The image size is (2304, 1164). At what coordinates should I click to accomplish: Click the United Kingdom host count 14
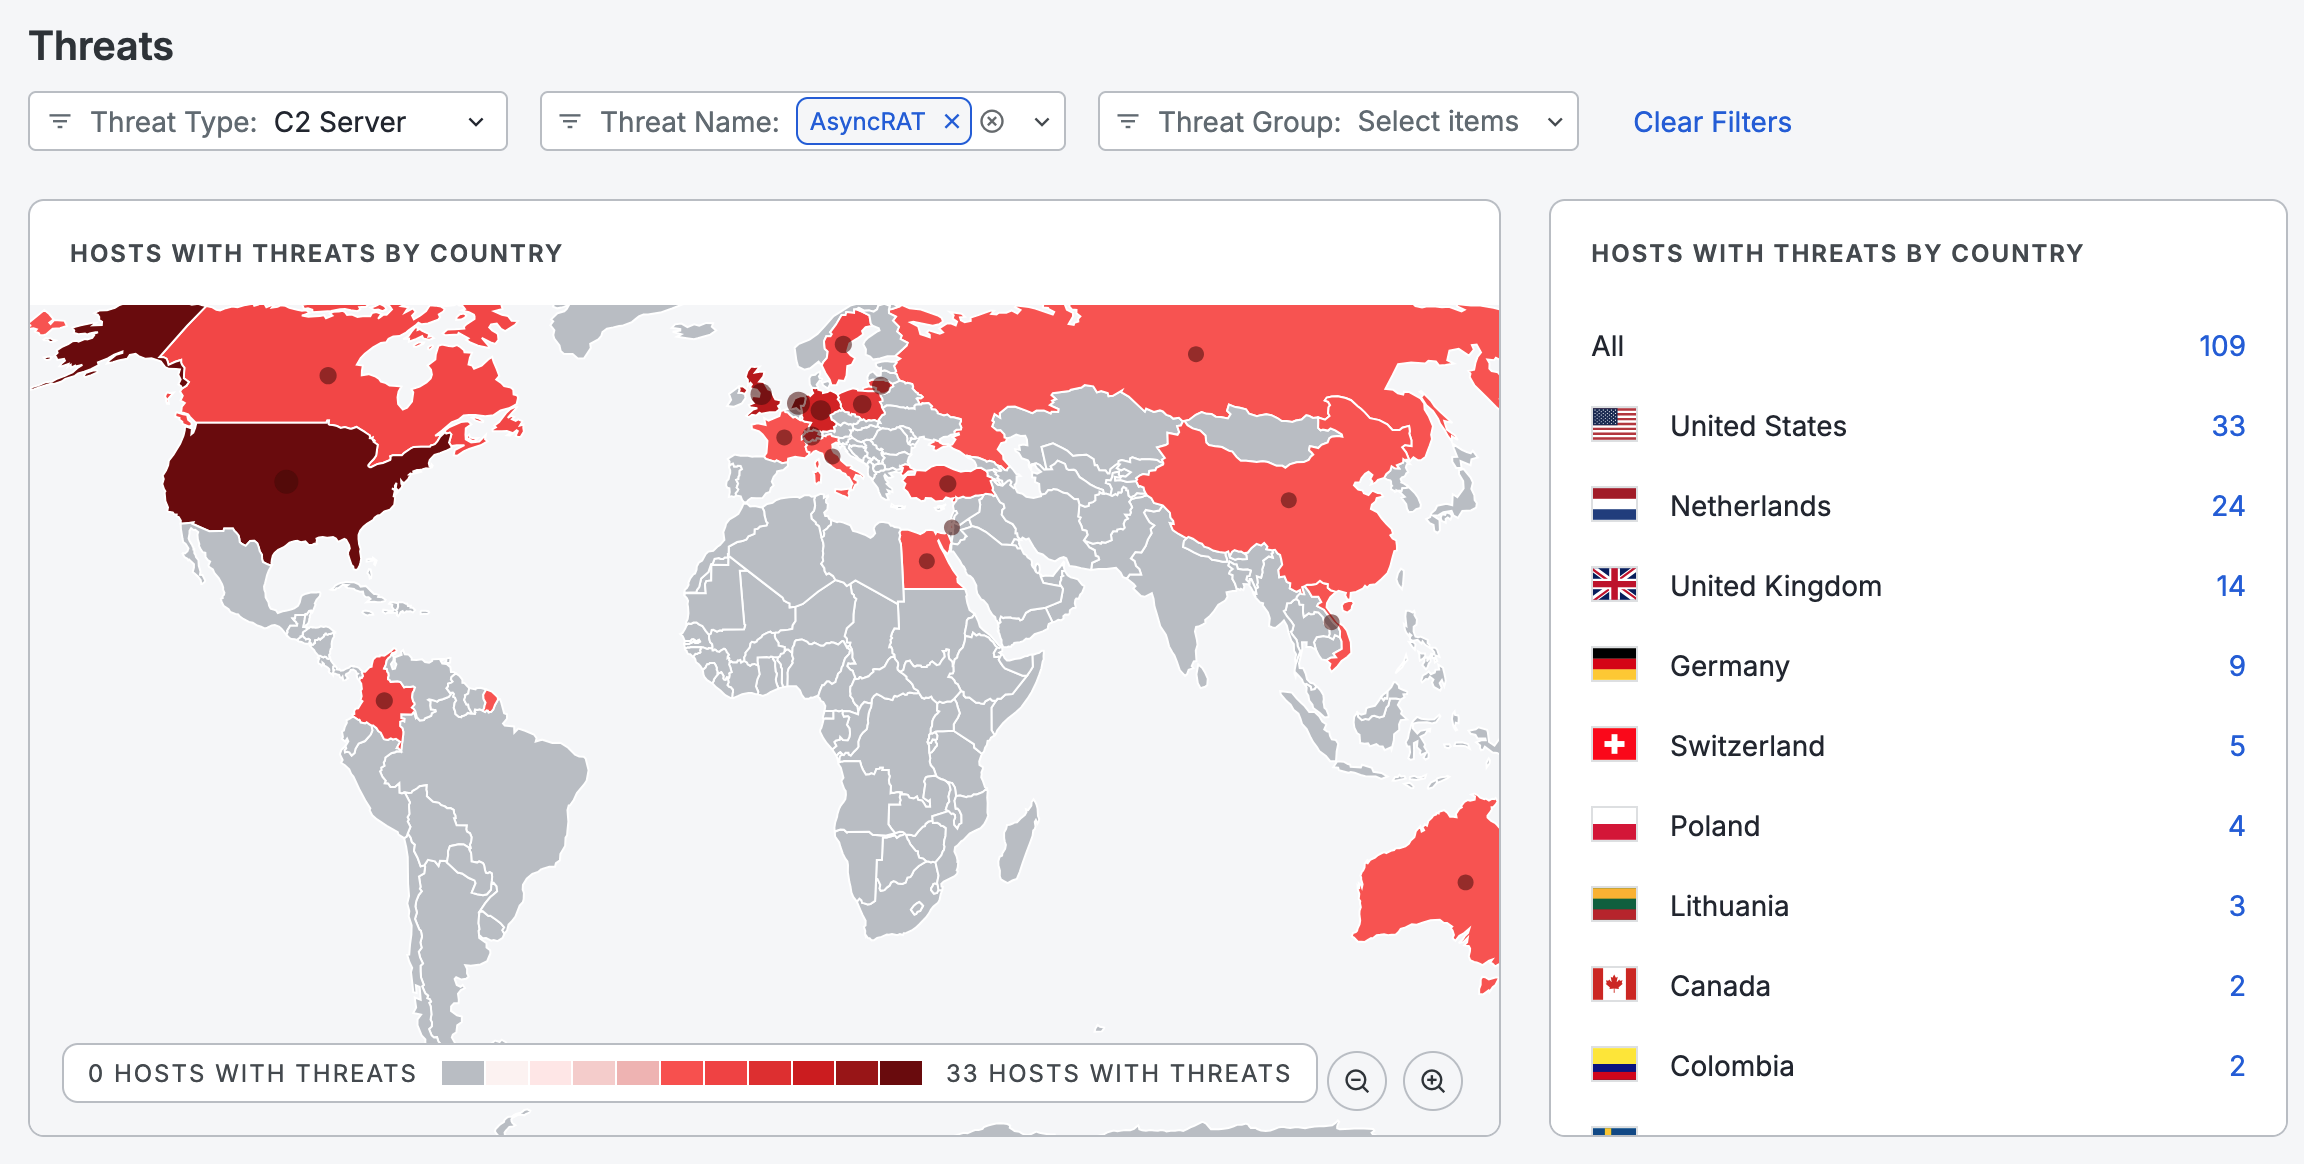[2229, 586]
